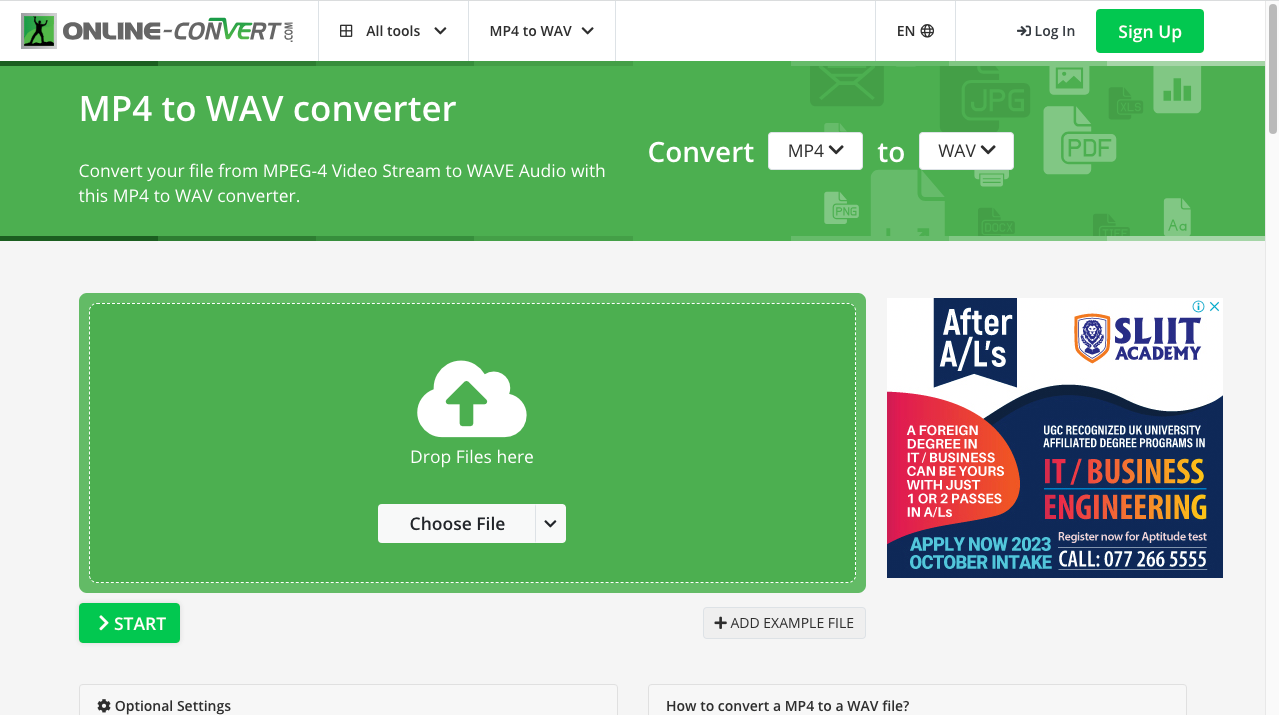
Task: Click 'How to convert a MP4 to a WAV file?' heading
Action: (x=788, y=706)
